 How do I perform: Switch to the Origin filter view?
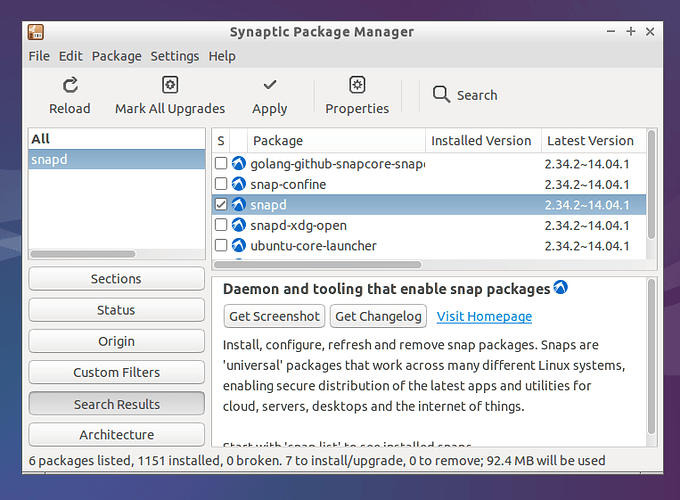pyautogui.click(x=116, y=341)
